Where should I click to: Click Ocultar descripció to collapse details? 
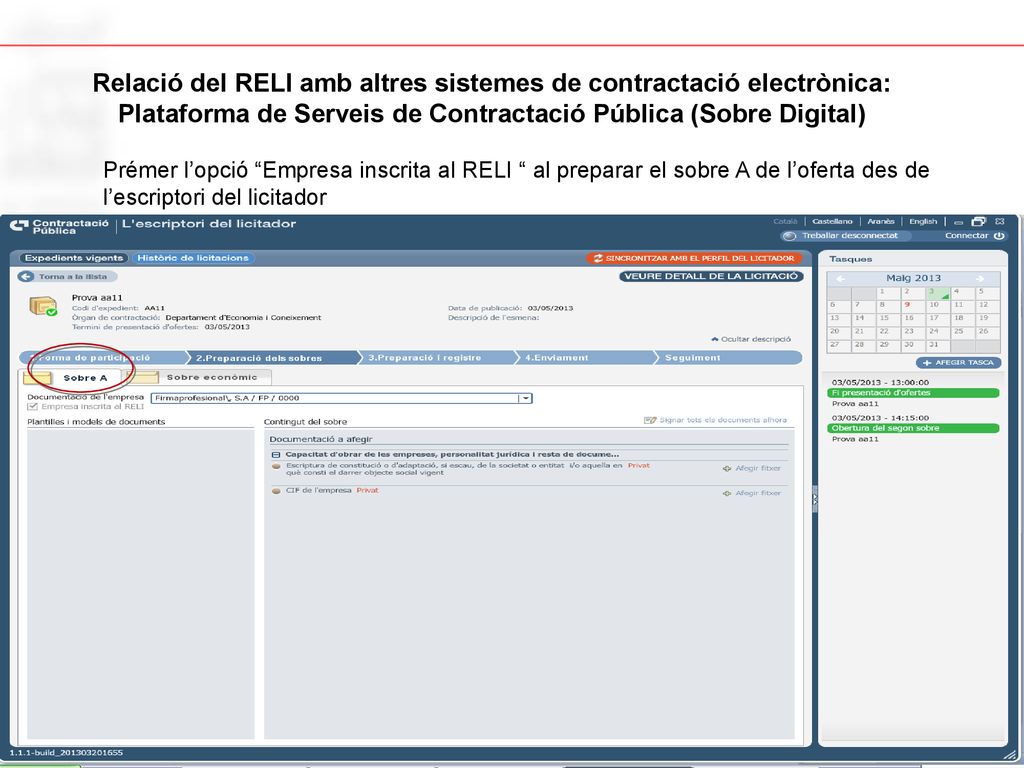coord(751,340)
